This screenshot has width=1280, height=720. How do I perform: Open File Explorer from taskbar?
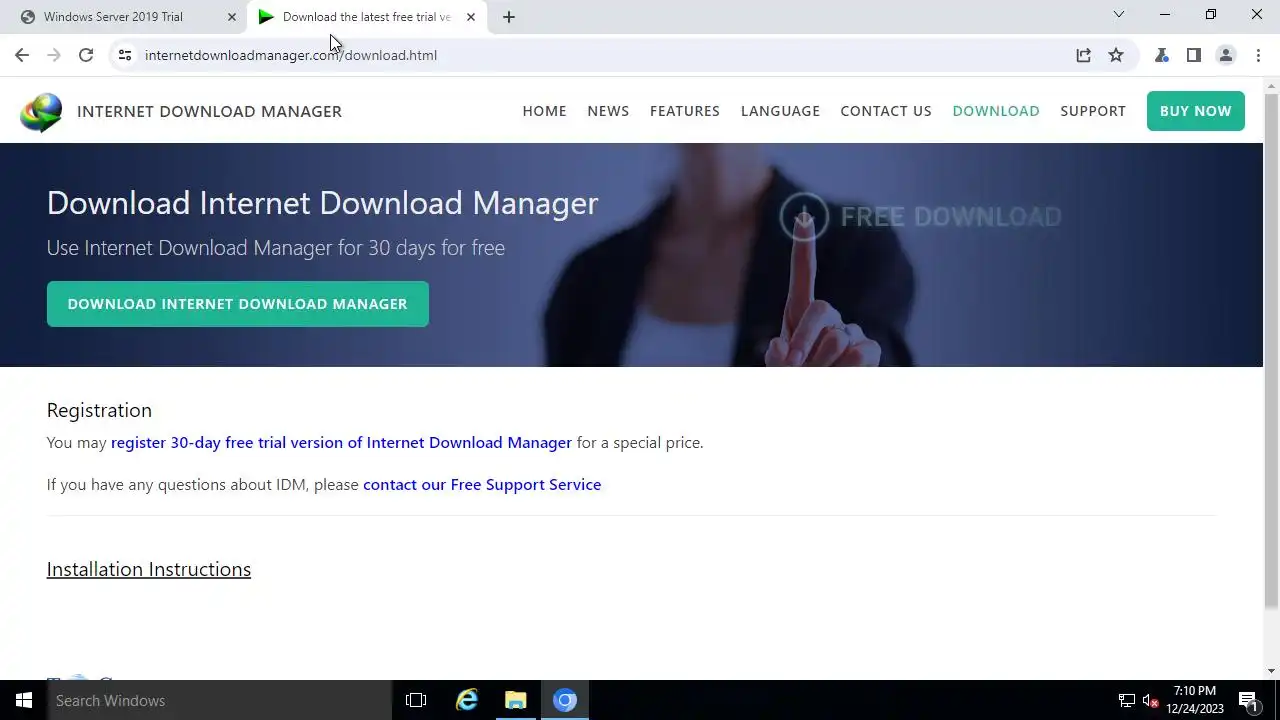(516, 700)
